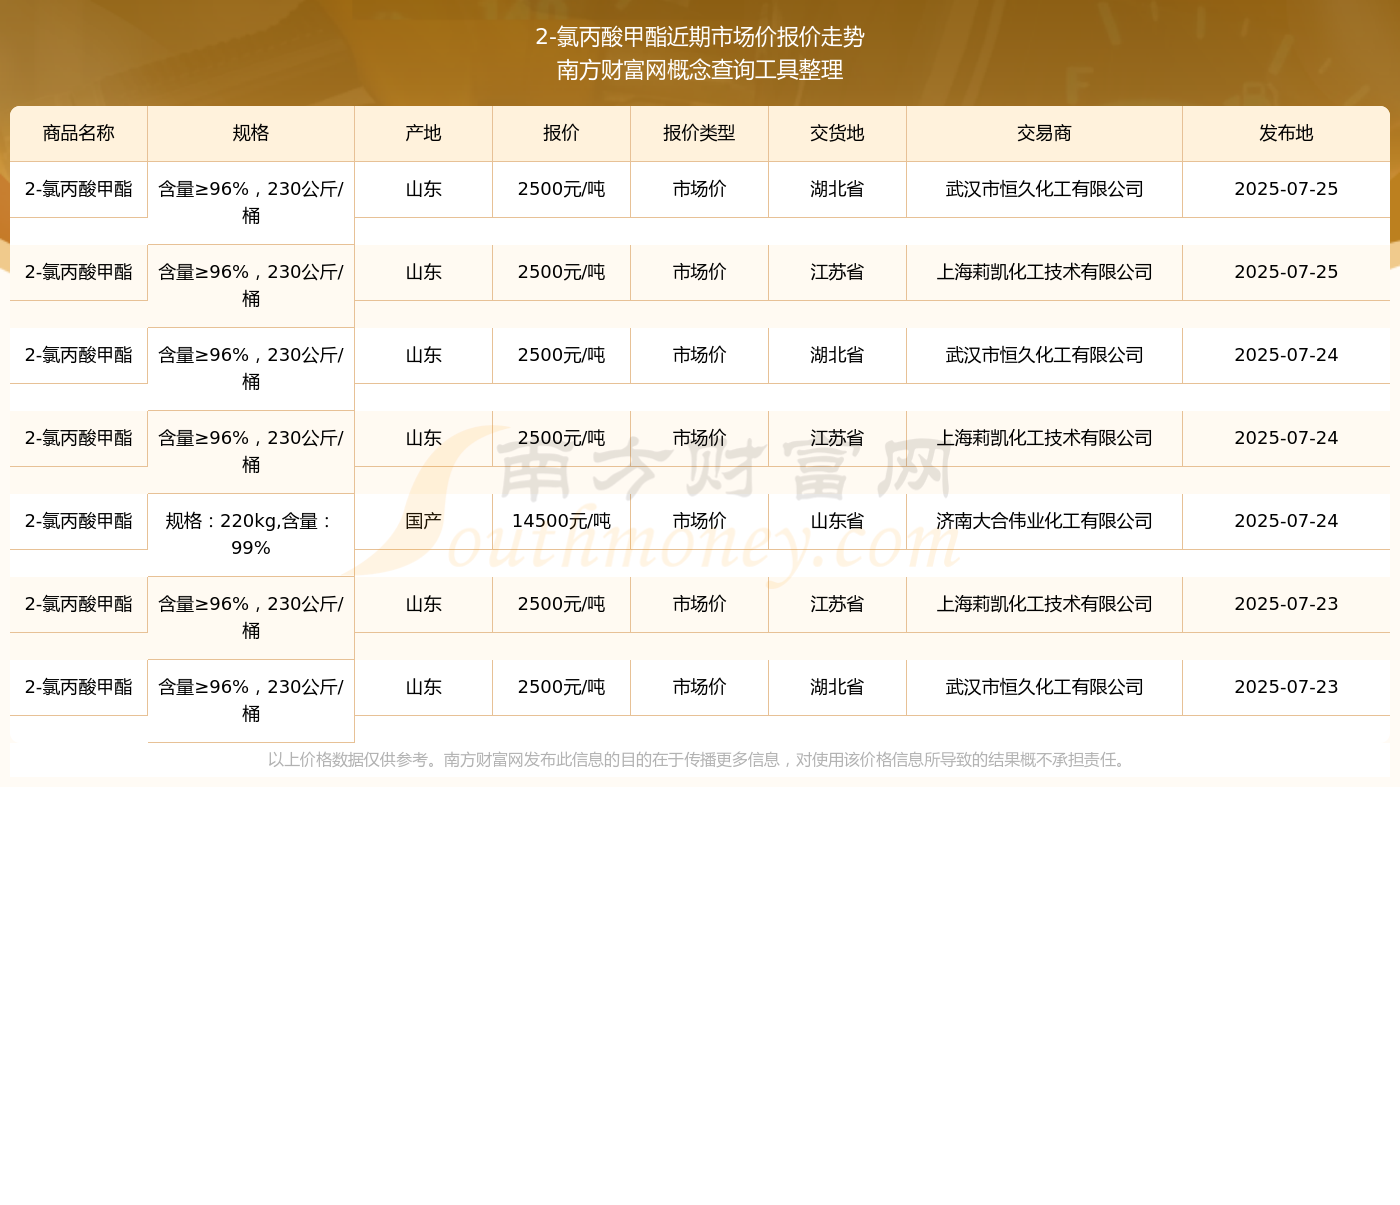Image resolution: width=1400 pixels, height=1205 pixels.
Task: Click the 产地 column header
Action: pos(424,133)
